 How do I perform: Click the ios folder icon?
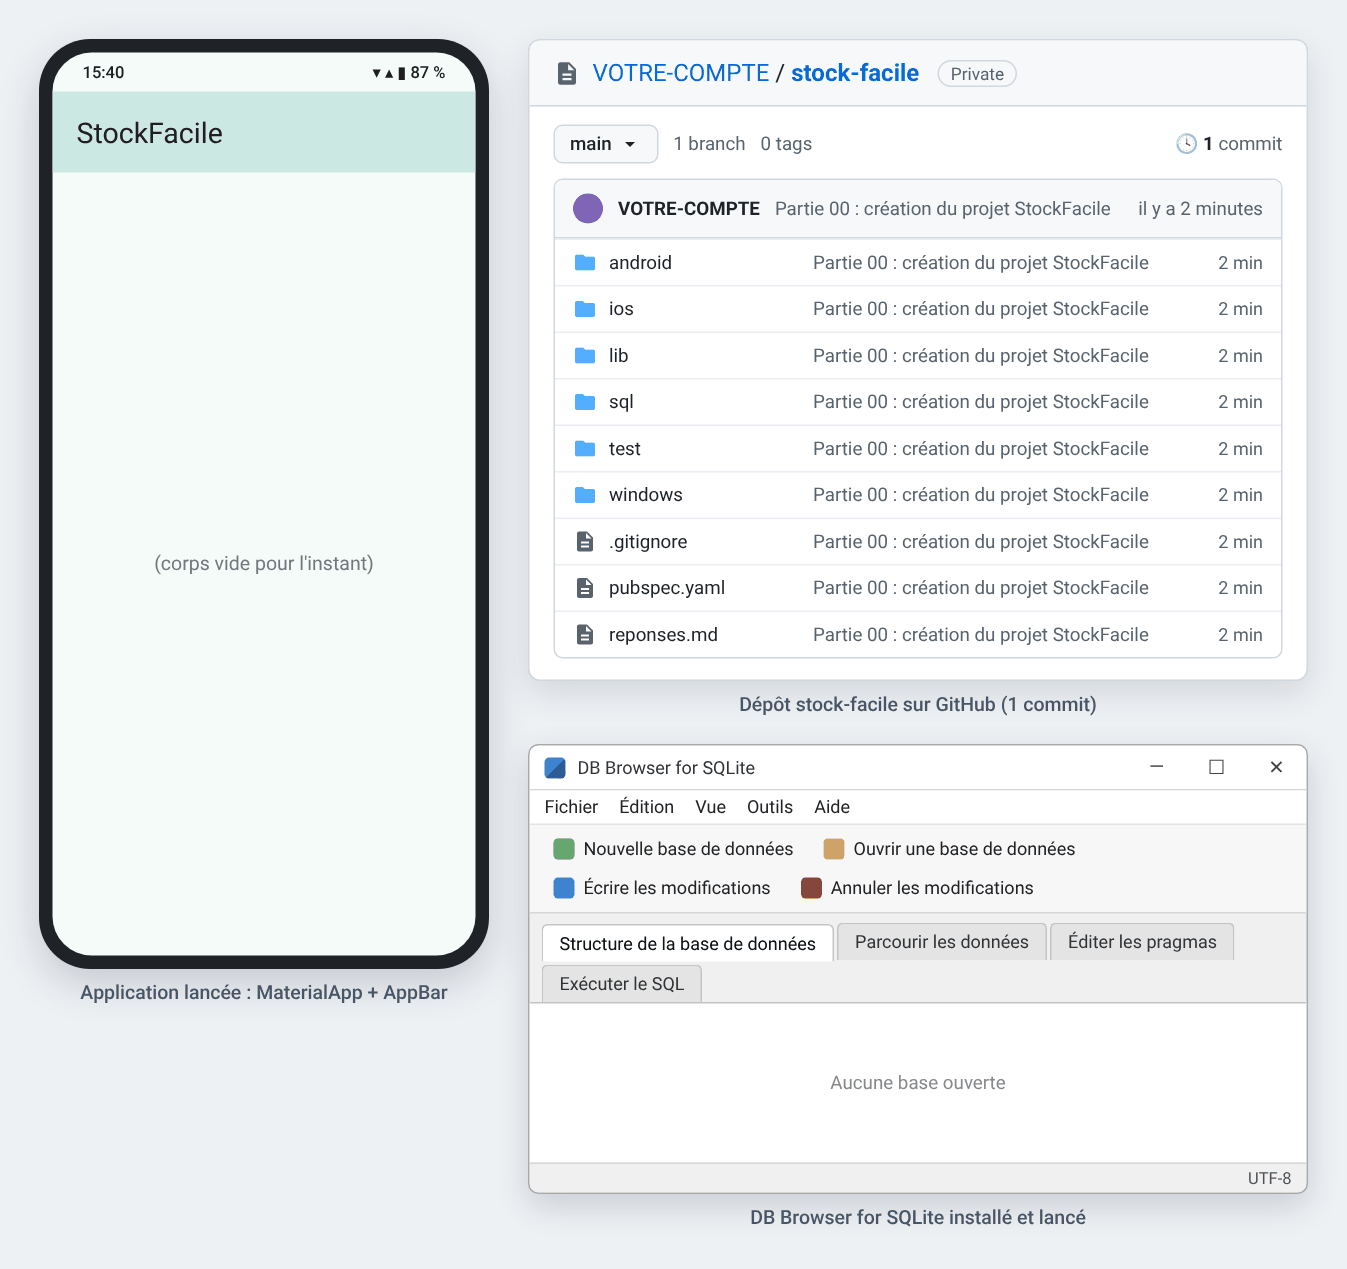(585, 309)
